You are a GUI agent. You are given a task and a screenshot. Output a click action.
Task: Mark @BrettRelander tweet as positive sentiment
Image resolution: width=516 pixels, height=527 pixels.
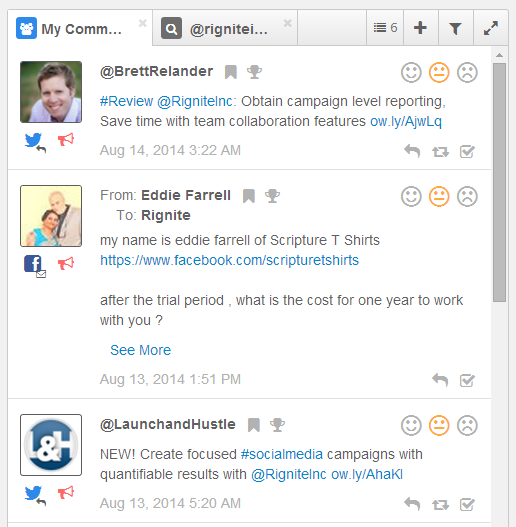(x=411, y=72)
